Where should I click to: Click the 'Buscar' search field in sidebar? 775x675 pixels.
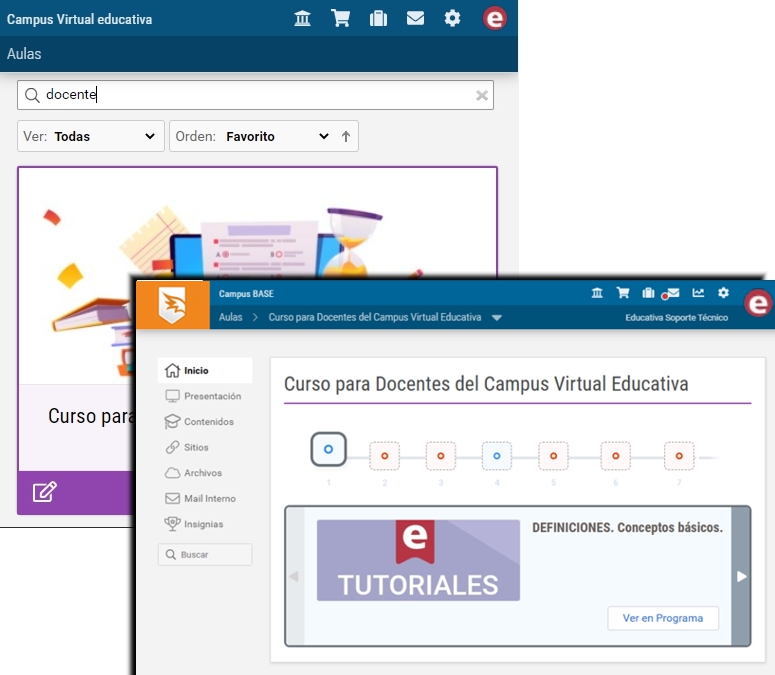205,554
